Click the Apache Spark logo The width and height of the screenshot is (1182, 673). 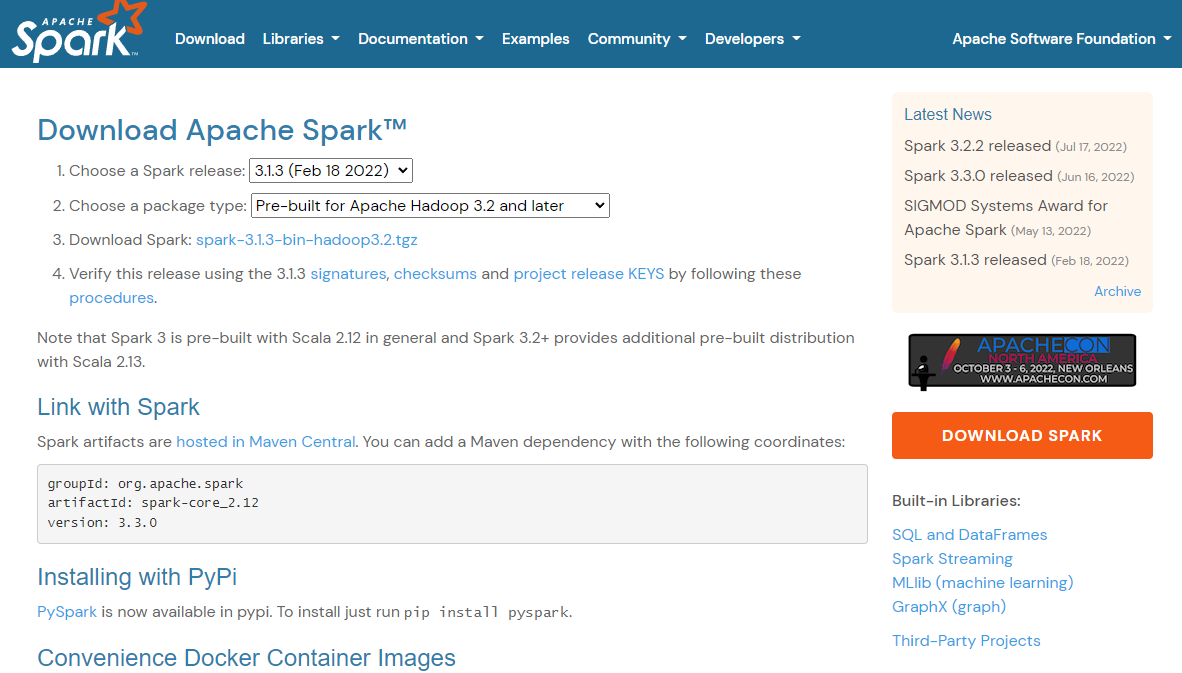[79, 32]
